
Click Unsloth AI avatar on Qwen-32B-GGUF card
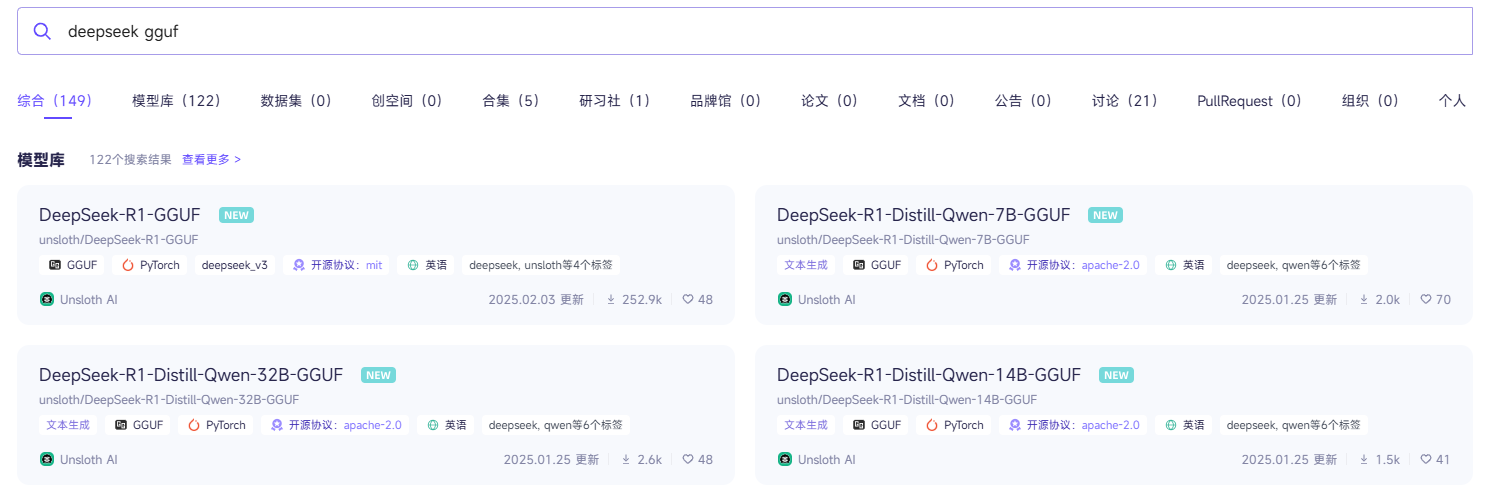(x=46, y=459)
